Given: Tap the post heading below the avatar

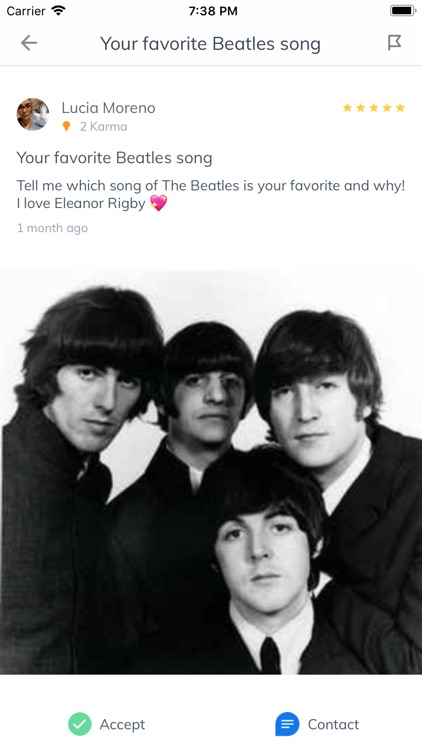Looking at the screenshot, I should point(114,158).
